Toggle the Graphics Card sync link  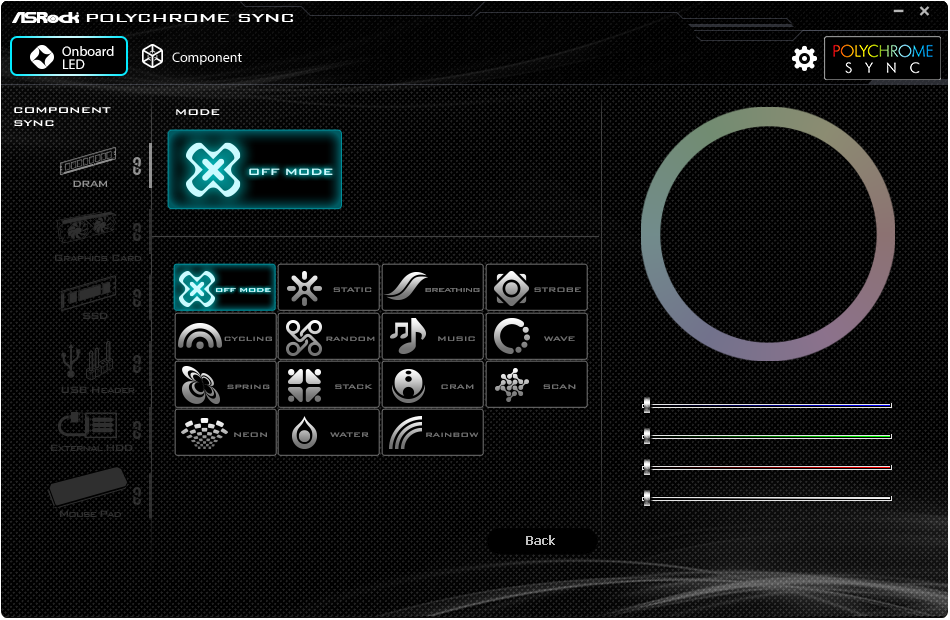[137, 231]
